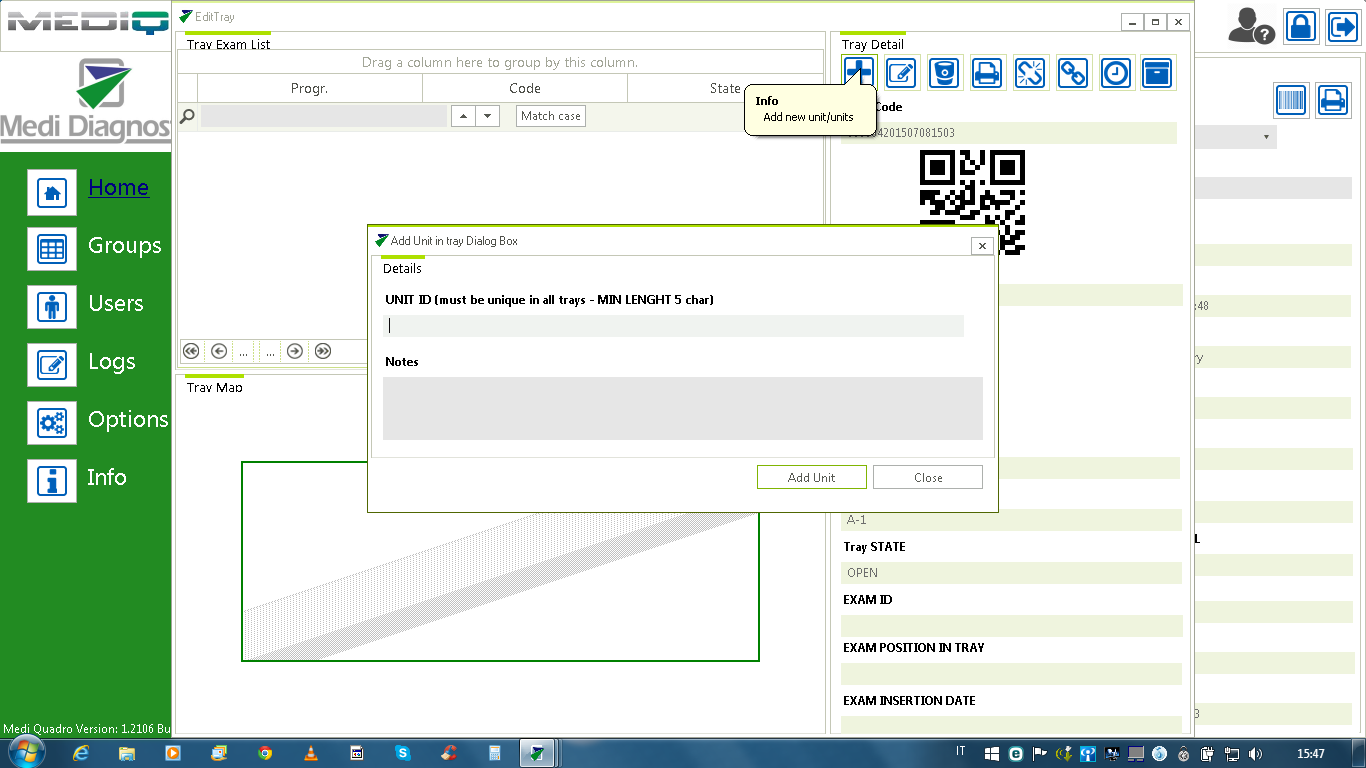This screenshot has height=768, width=1366.
Task: Click the bucket/delete icon in Tray Detail toolbar
Action: pos(945,72)
